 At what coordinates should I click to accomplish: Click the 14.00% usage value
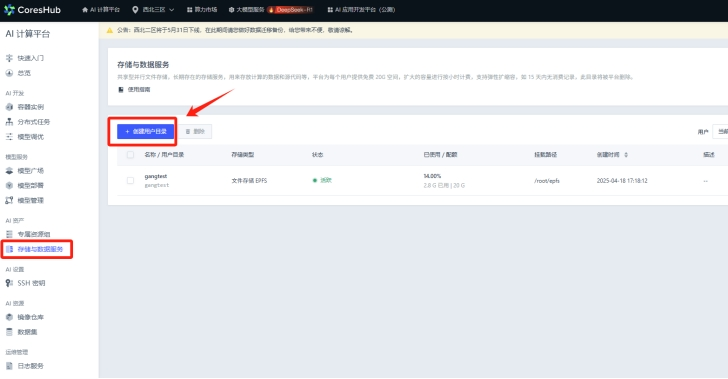(432, 176)
